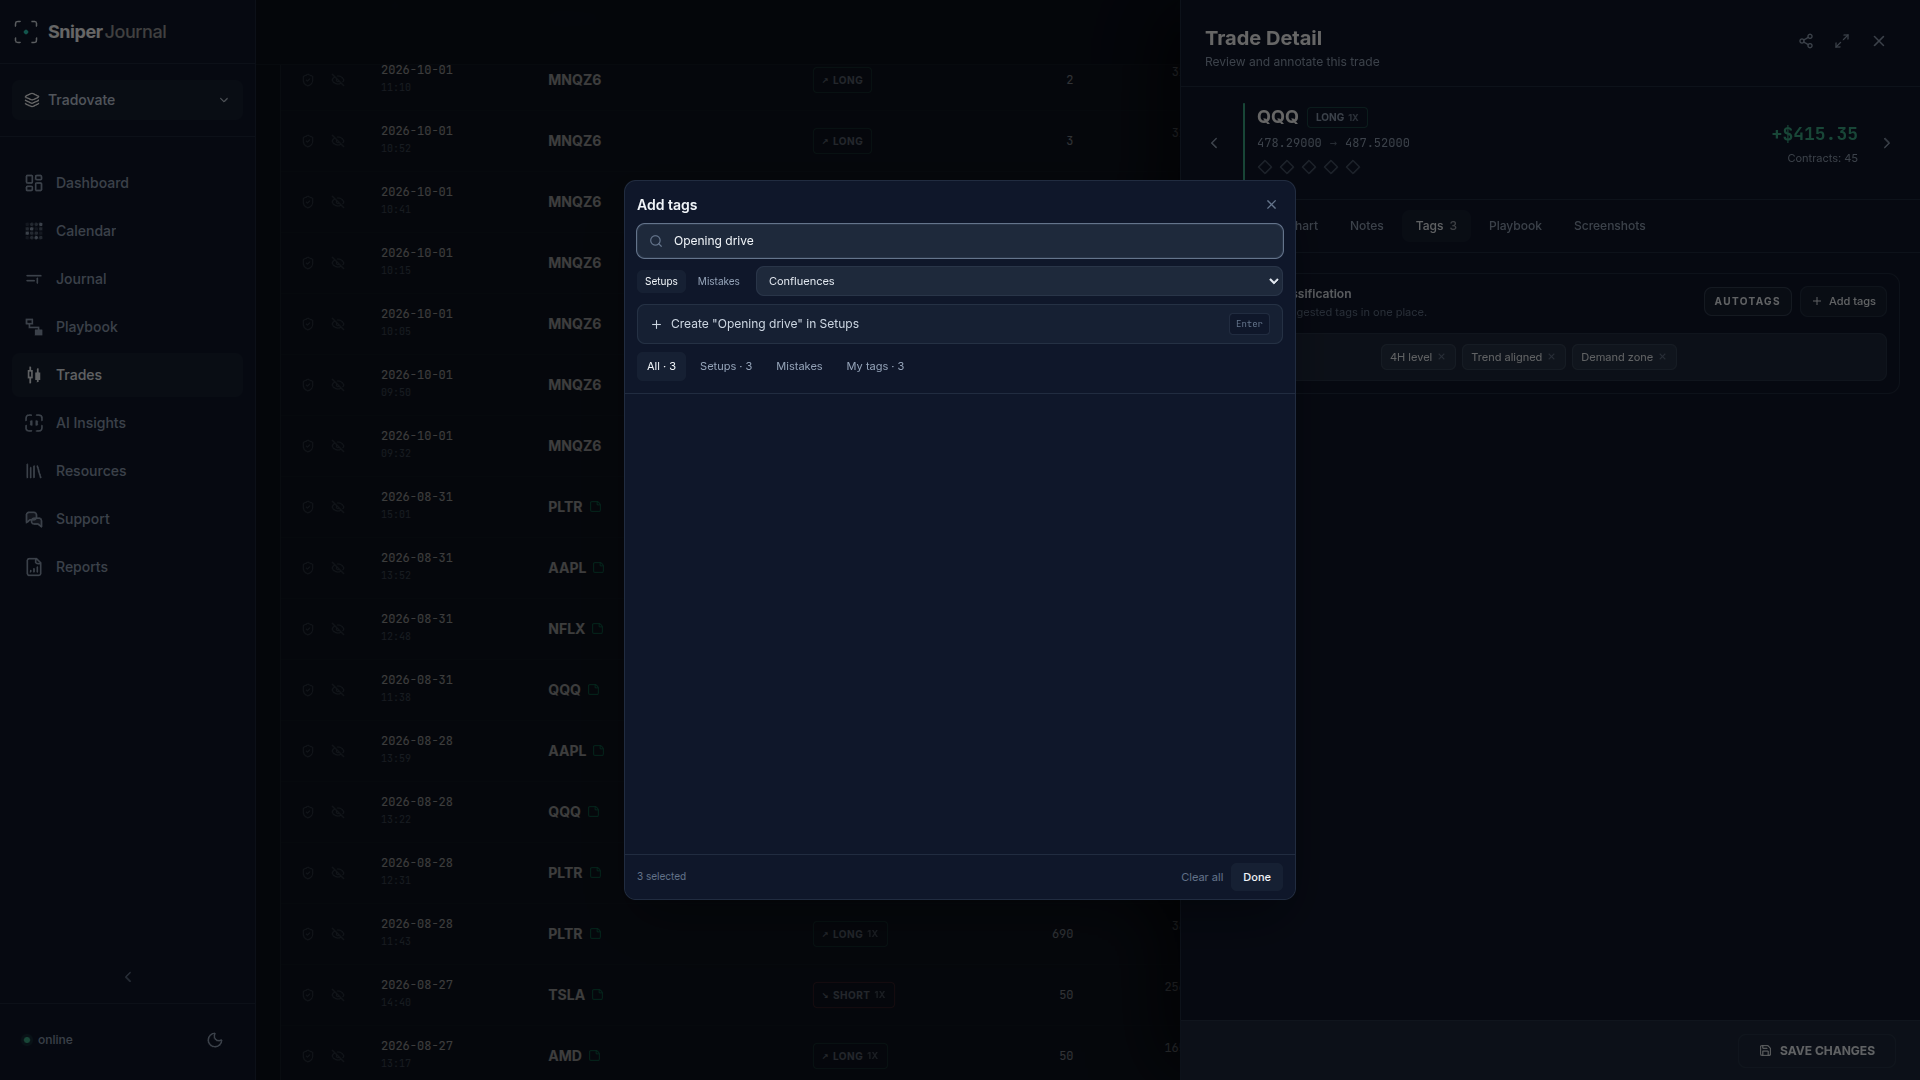Select the Mistakes category toggle
Viewport: 1920px width, 1080px height.
coord(718,281)
